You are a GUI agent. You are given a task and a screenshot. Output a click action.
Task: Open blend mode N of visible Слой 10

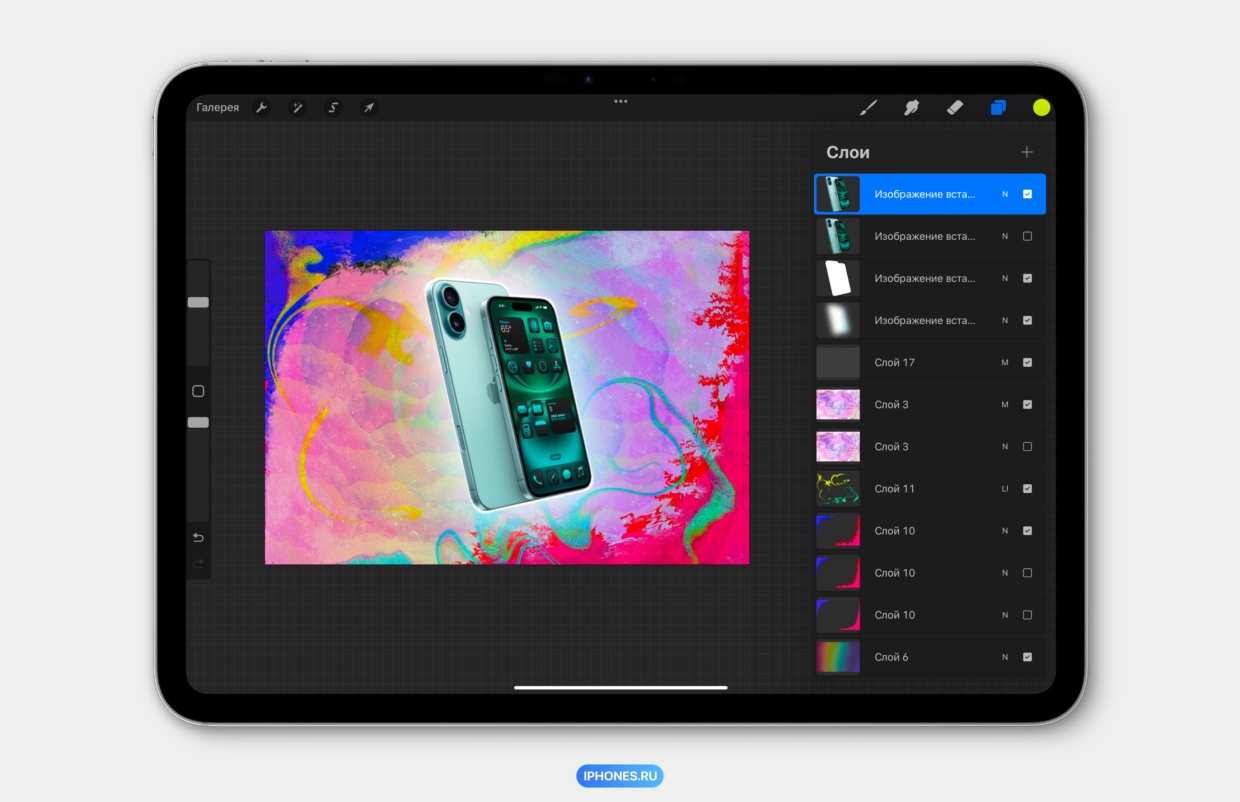pyautogui.click(x=1005, y=530)
